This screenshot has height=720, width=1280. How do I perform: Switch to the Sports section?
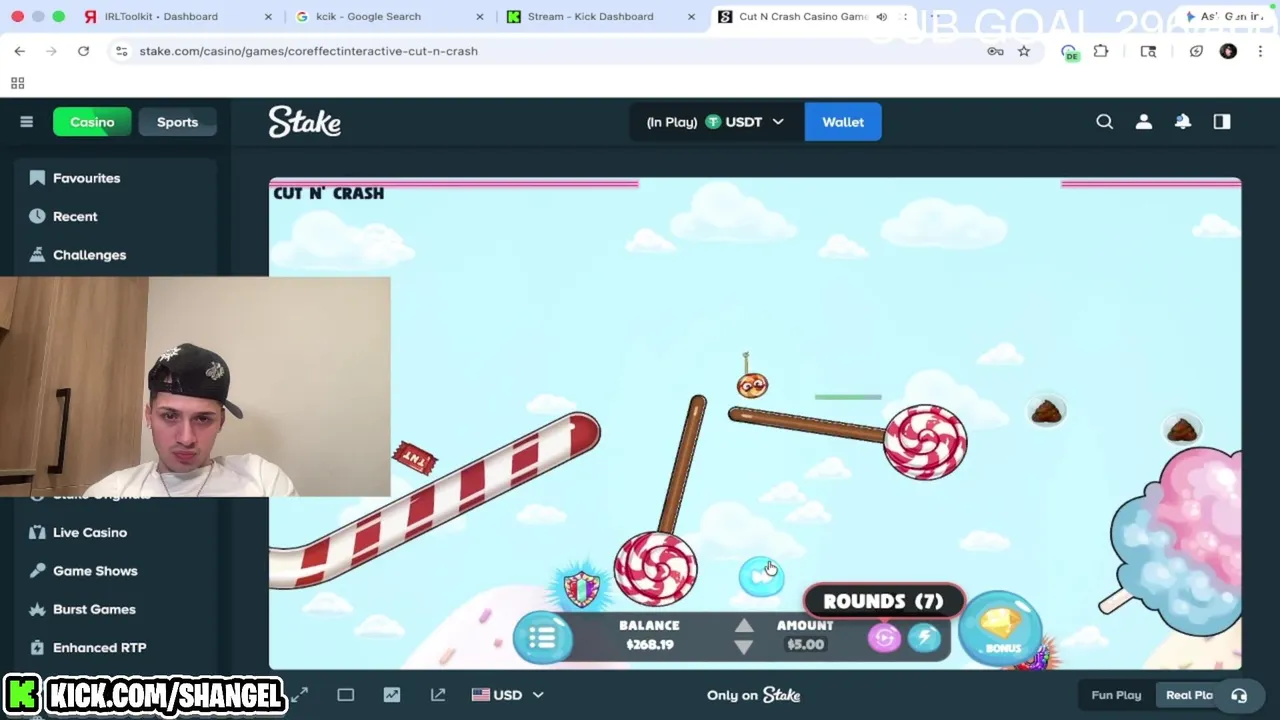pyautogui.click(x=177, y=122)
